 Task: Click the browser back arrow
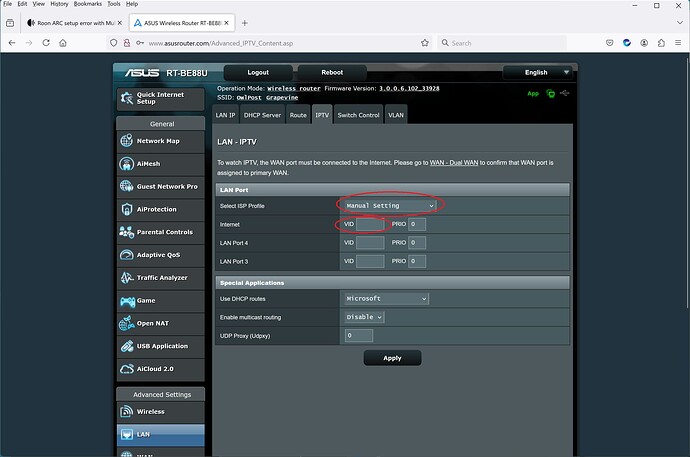12,43
